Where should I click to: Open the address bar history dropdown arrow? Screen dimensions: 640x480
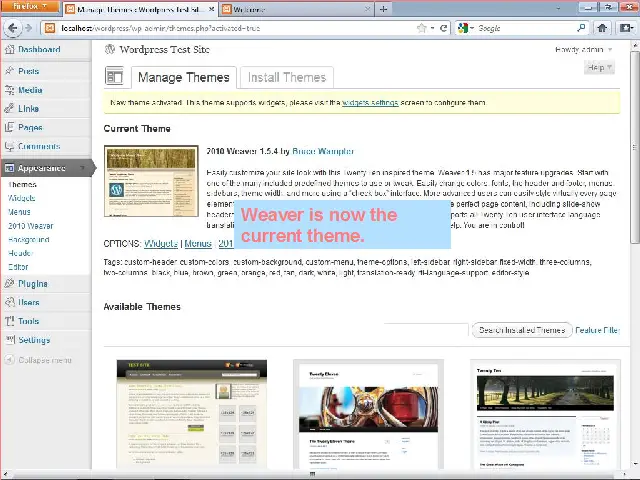point(433,28)
